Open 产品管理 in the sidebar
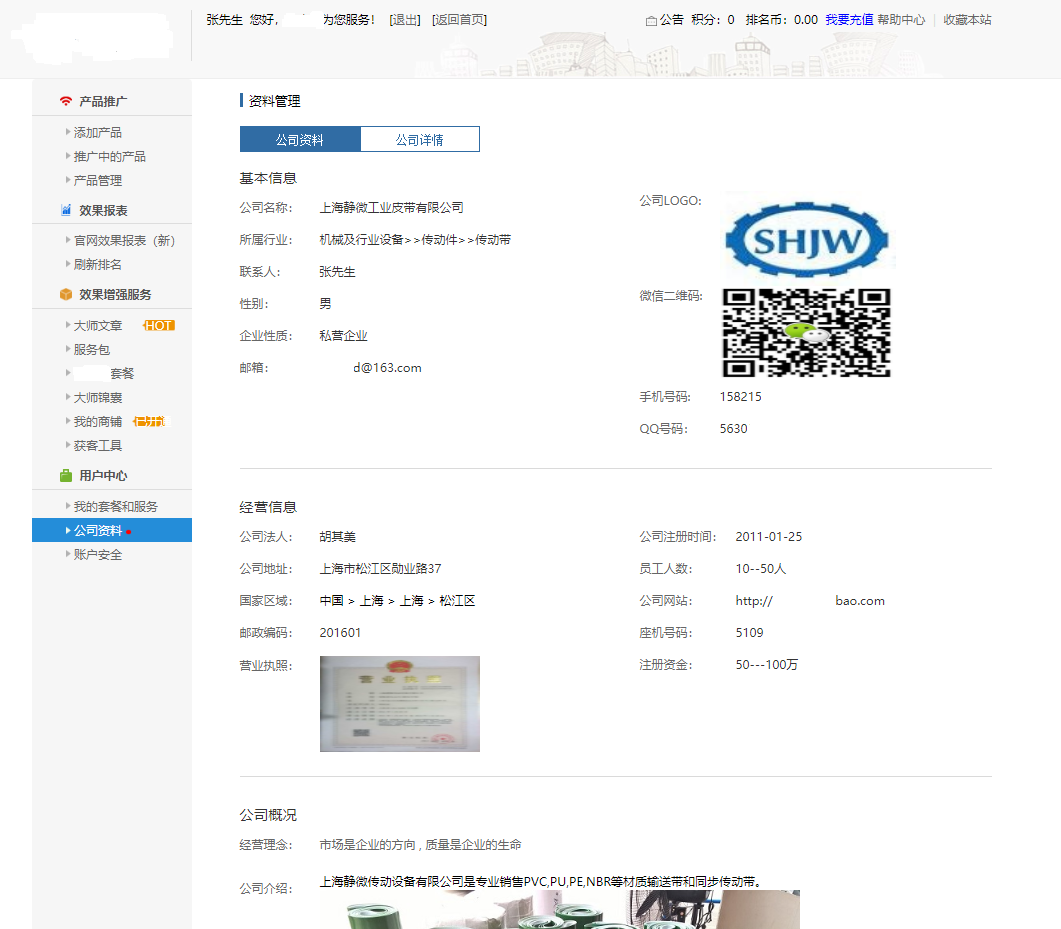 click(97, 181)
